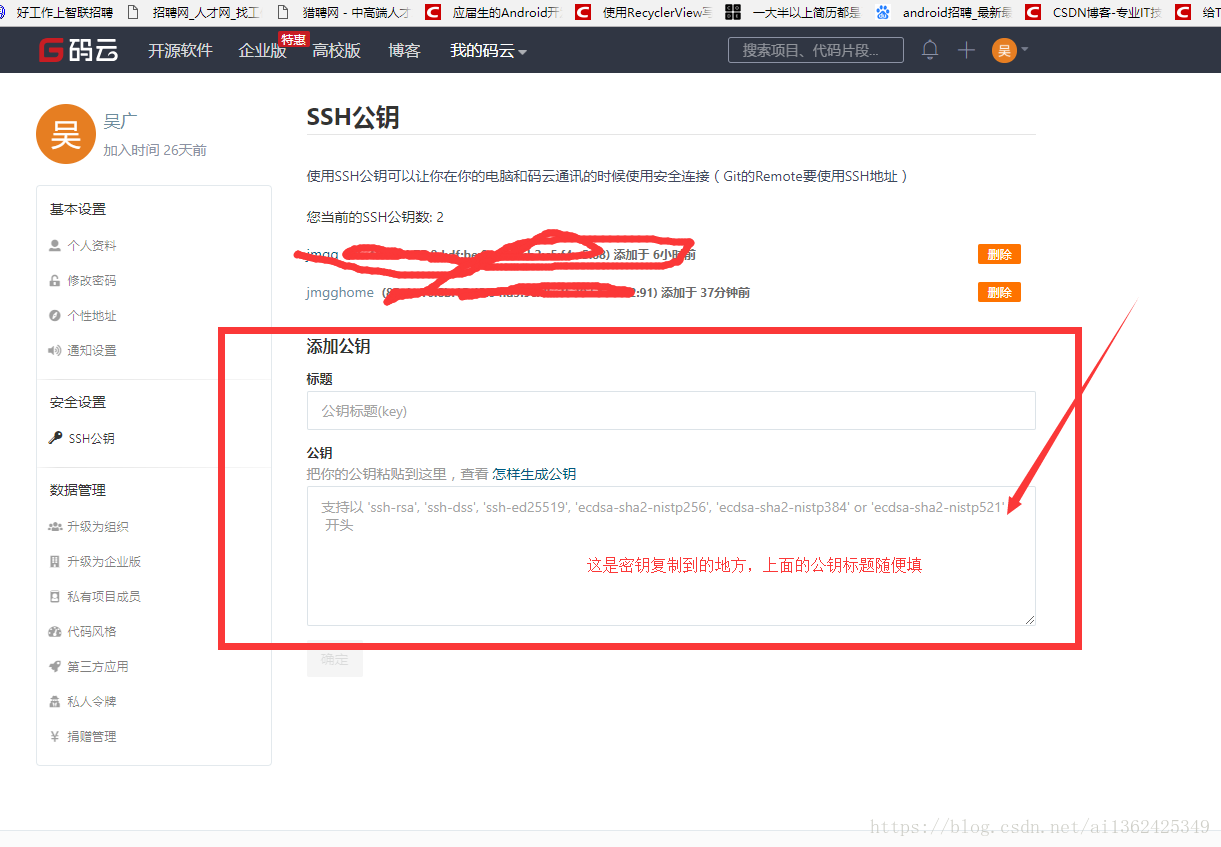Click the compass icon beside 个性地址
Screen dimensions: 1221x847
(54, 316)
